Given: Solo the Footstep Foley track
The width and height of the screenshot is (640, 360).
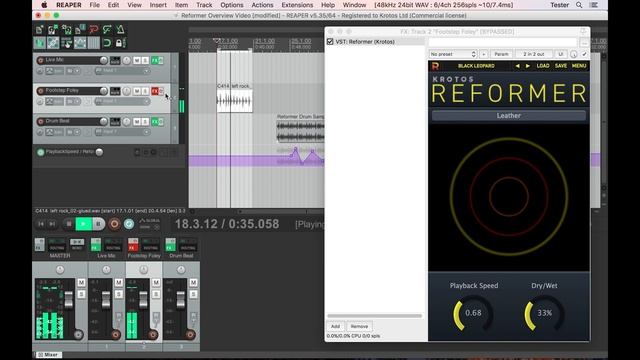Looking at the screenshot, I should point(145,91).
